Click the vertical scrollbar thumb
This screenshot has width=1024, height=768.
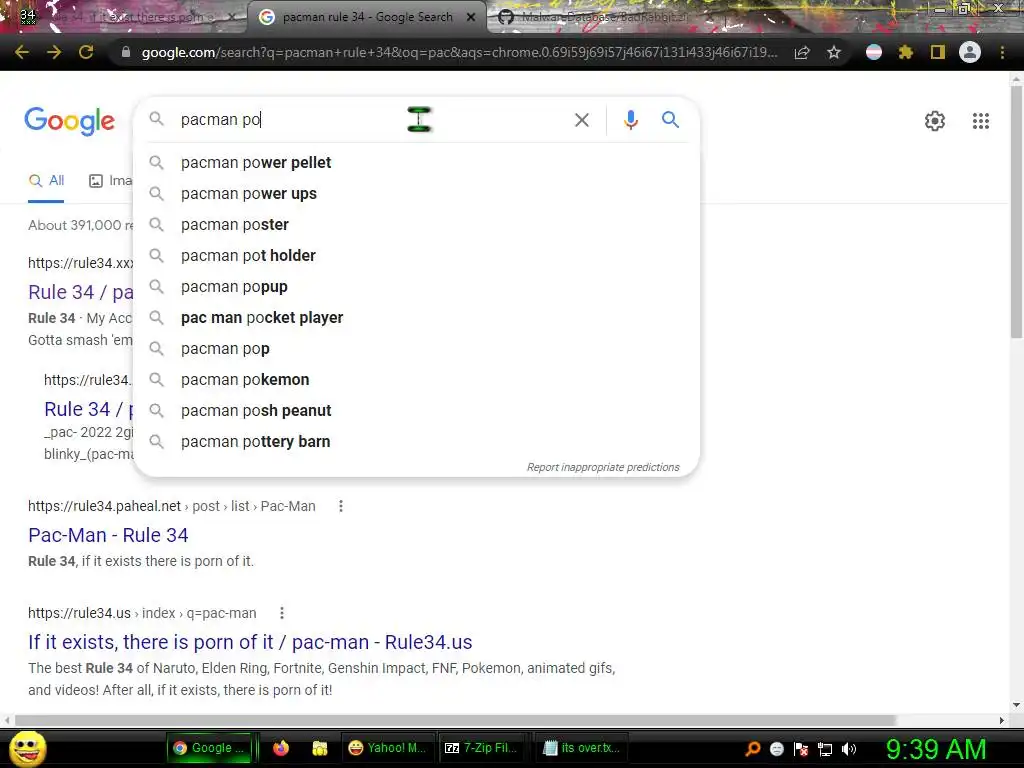(x=1016, y=212)
